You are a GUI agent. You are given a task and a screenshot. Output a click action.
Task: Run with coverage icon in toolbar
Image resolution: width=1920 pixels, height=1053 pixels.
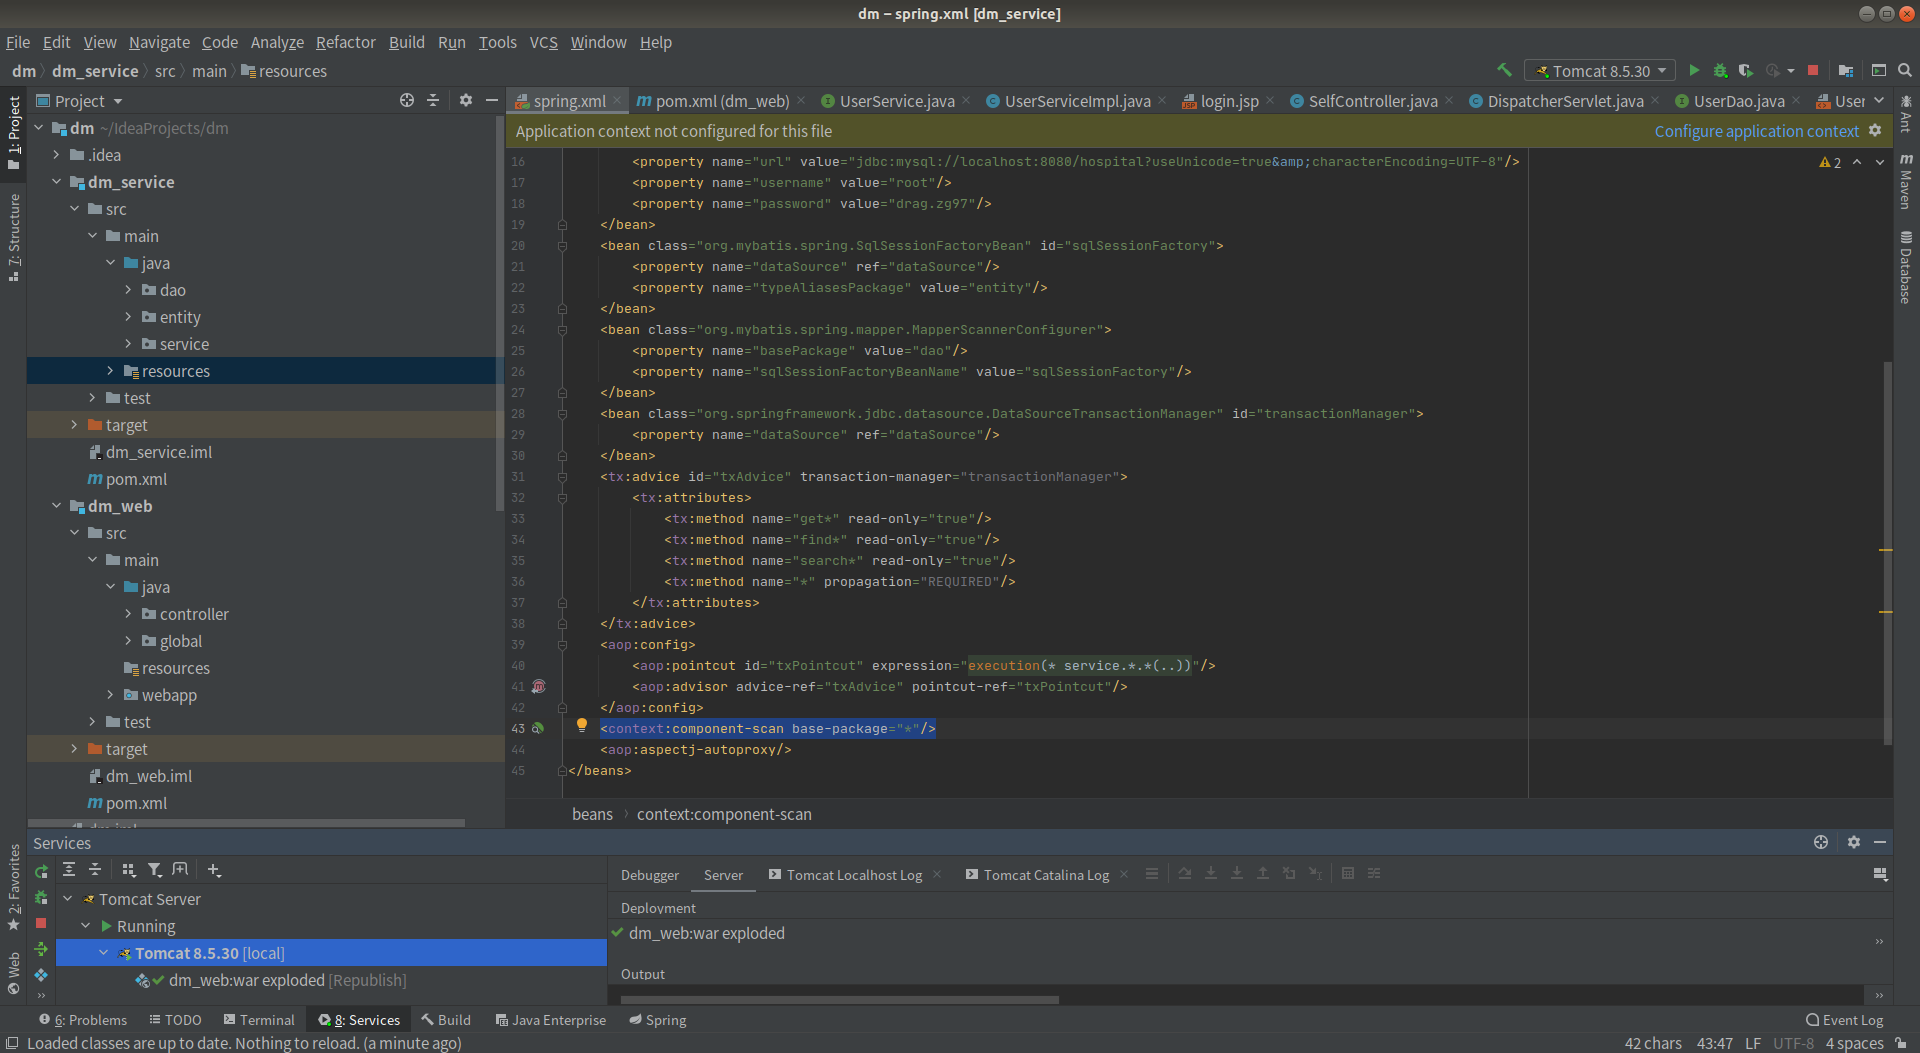coord(1746,70)
